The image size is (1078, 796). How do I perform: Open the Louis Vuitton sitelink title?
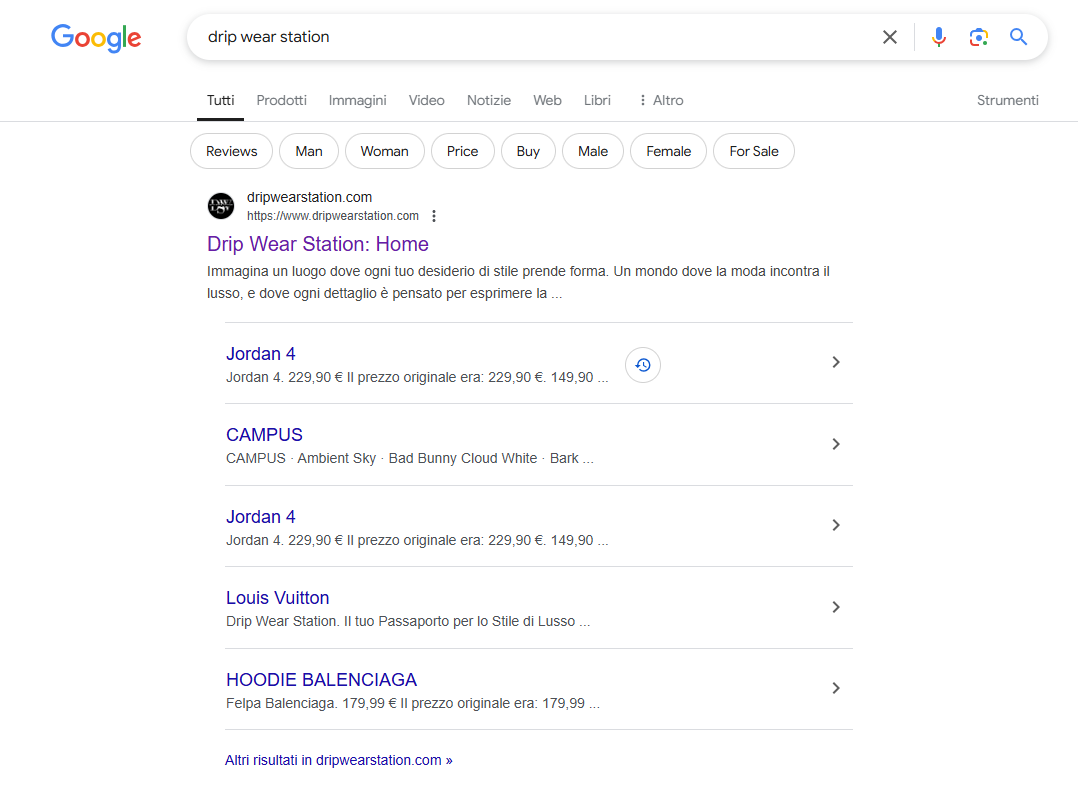point(278,598)
